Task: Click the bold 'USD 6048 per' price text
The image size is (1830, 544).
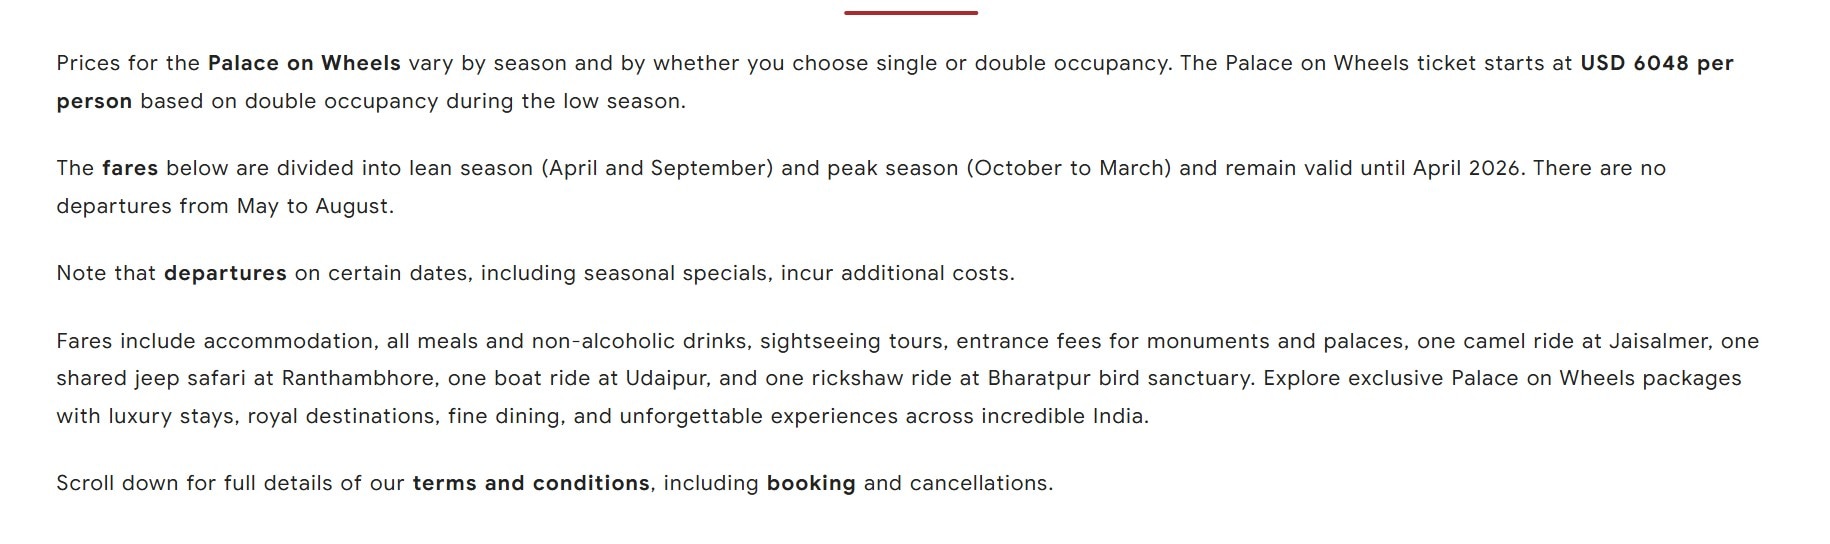Action: point(1657,63)
